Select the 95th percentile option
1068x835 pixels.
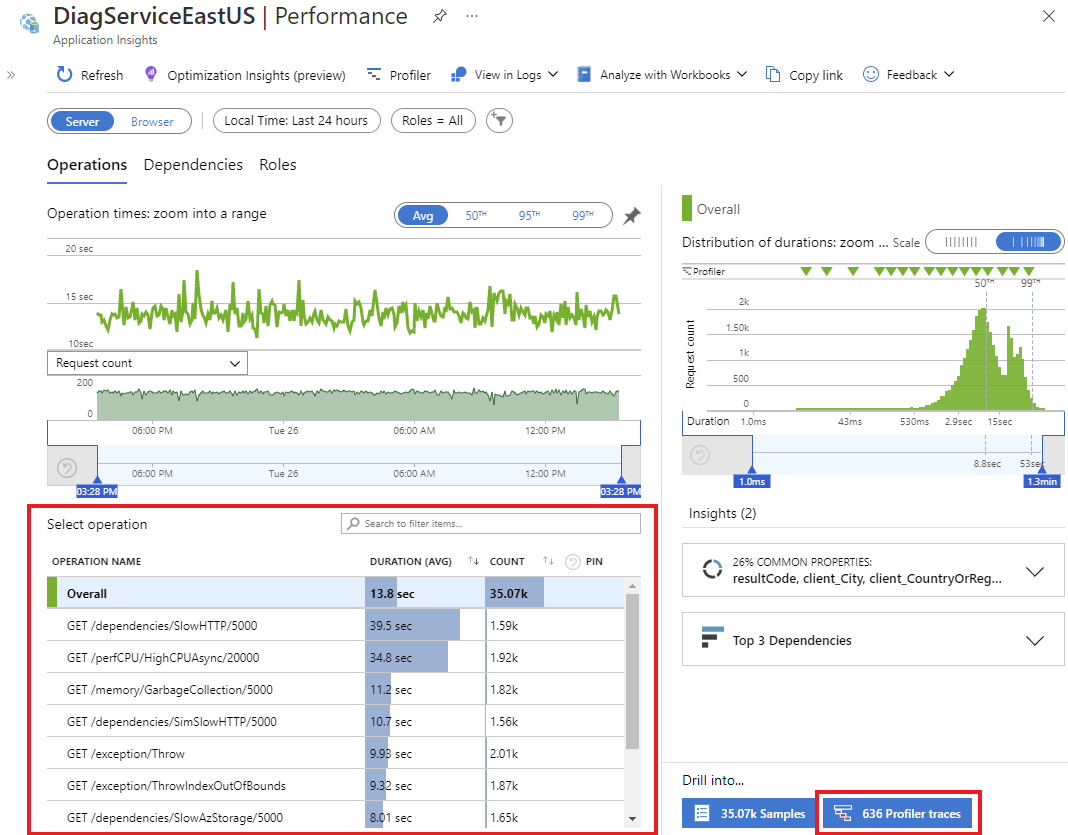529,215
